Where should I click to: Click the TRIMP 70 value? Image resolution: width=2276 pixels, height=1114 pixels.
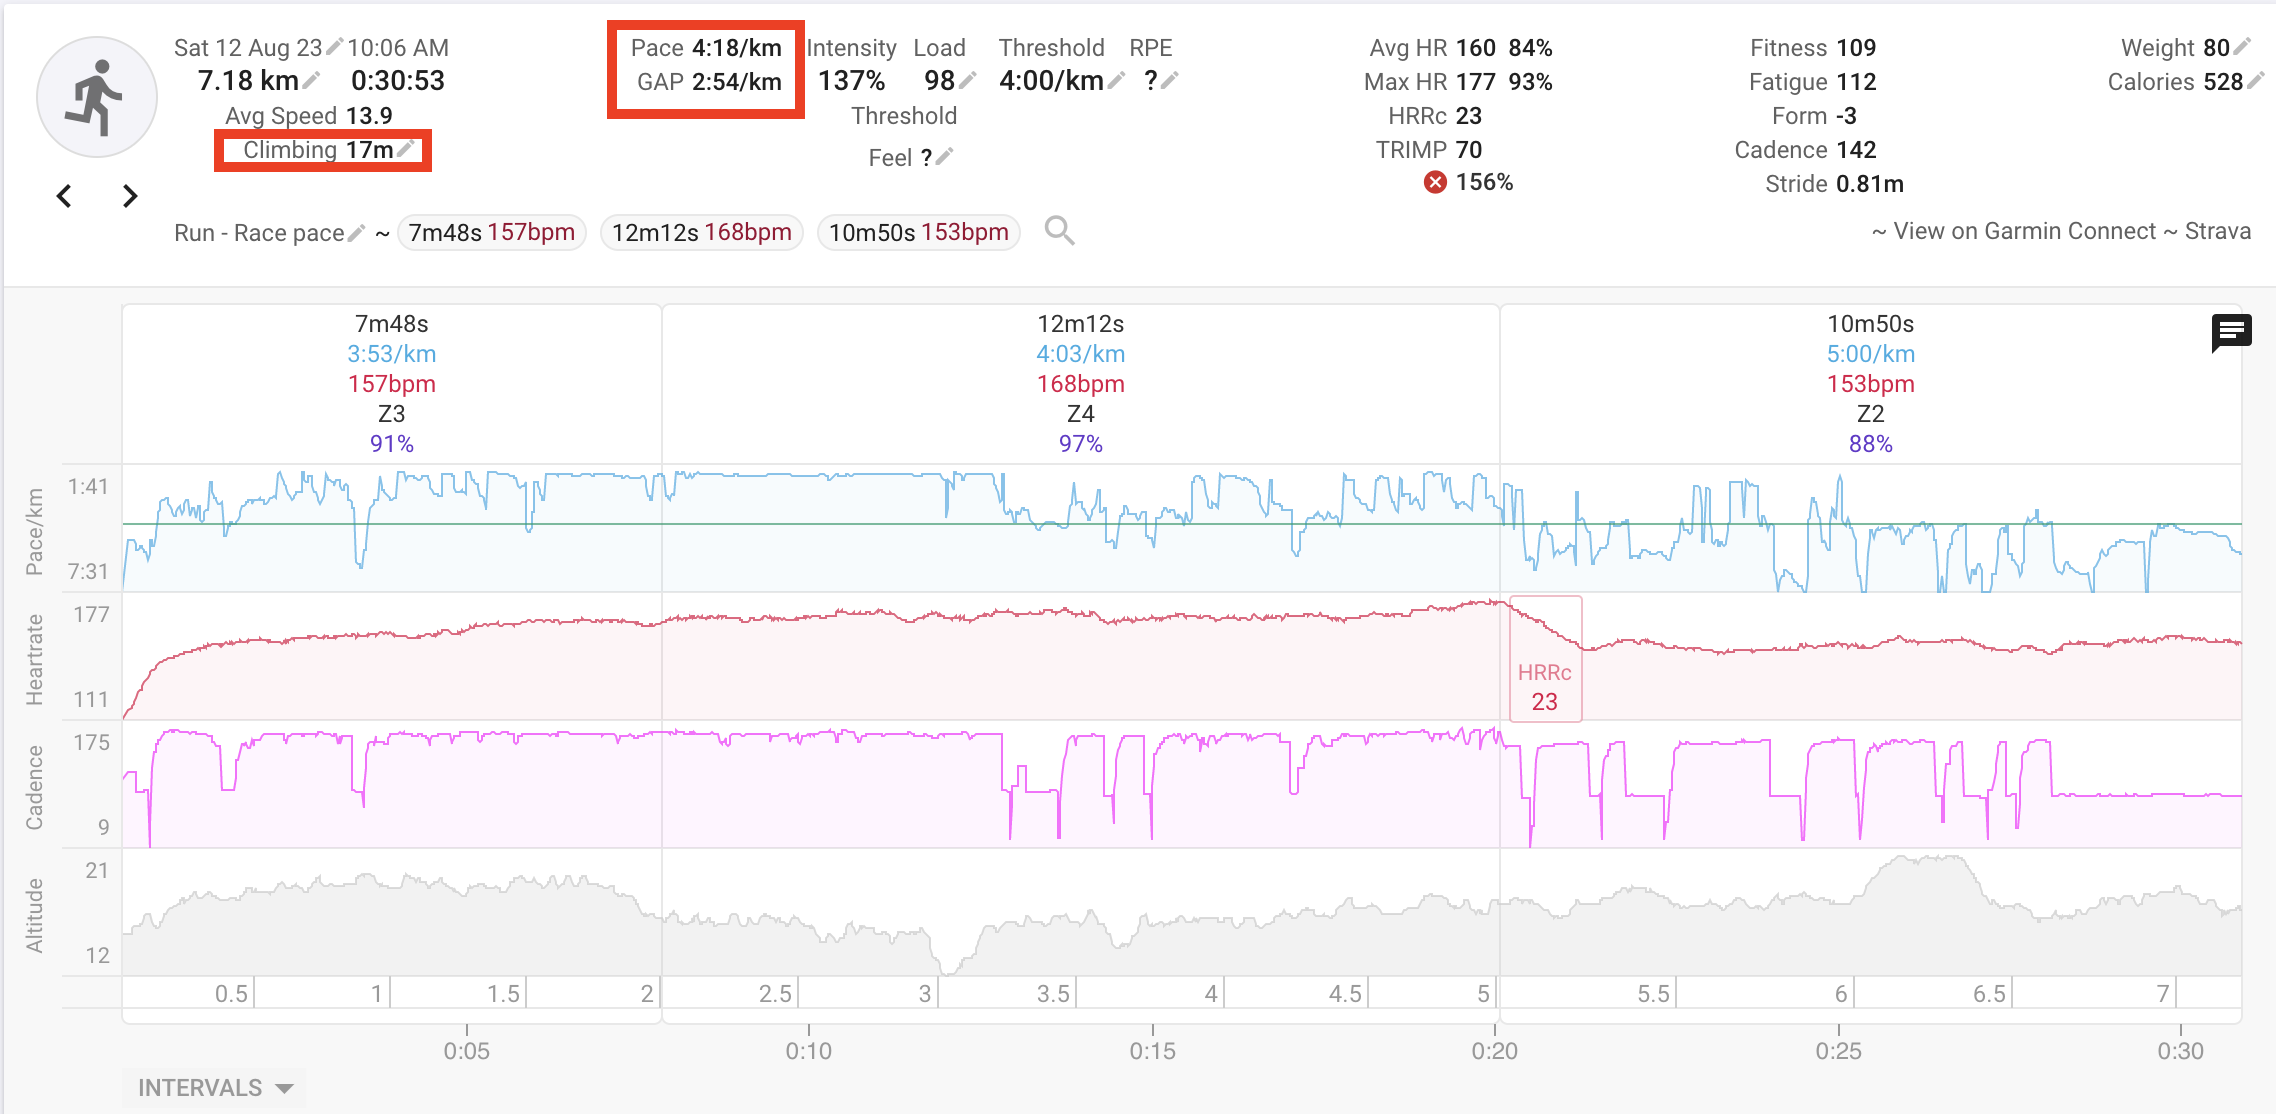pos(1469,149)
